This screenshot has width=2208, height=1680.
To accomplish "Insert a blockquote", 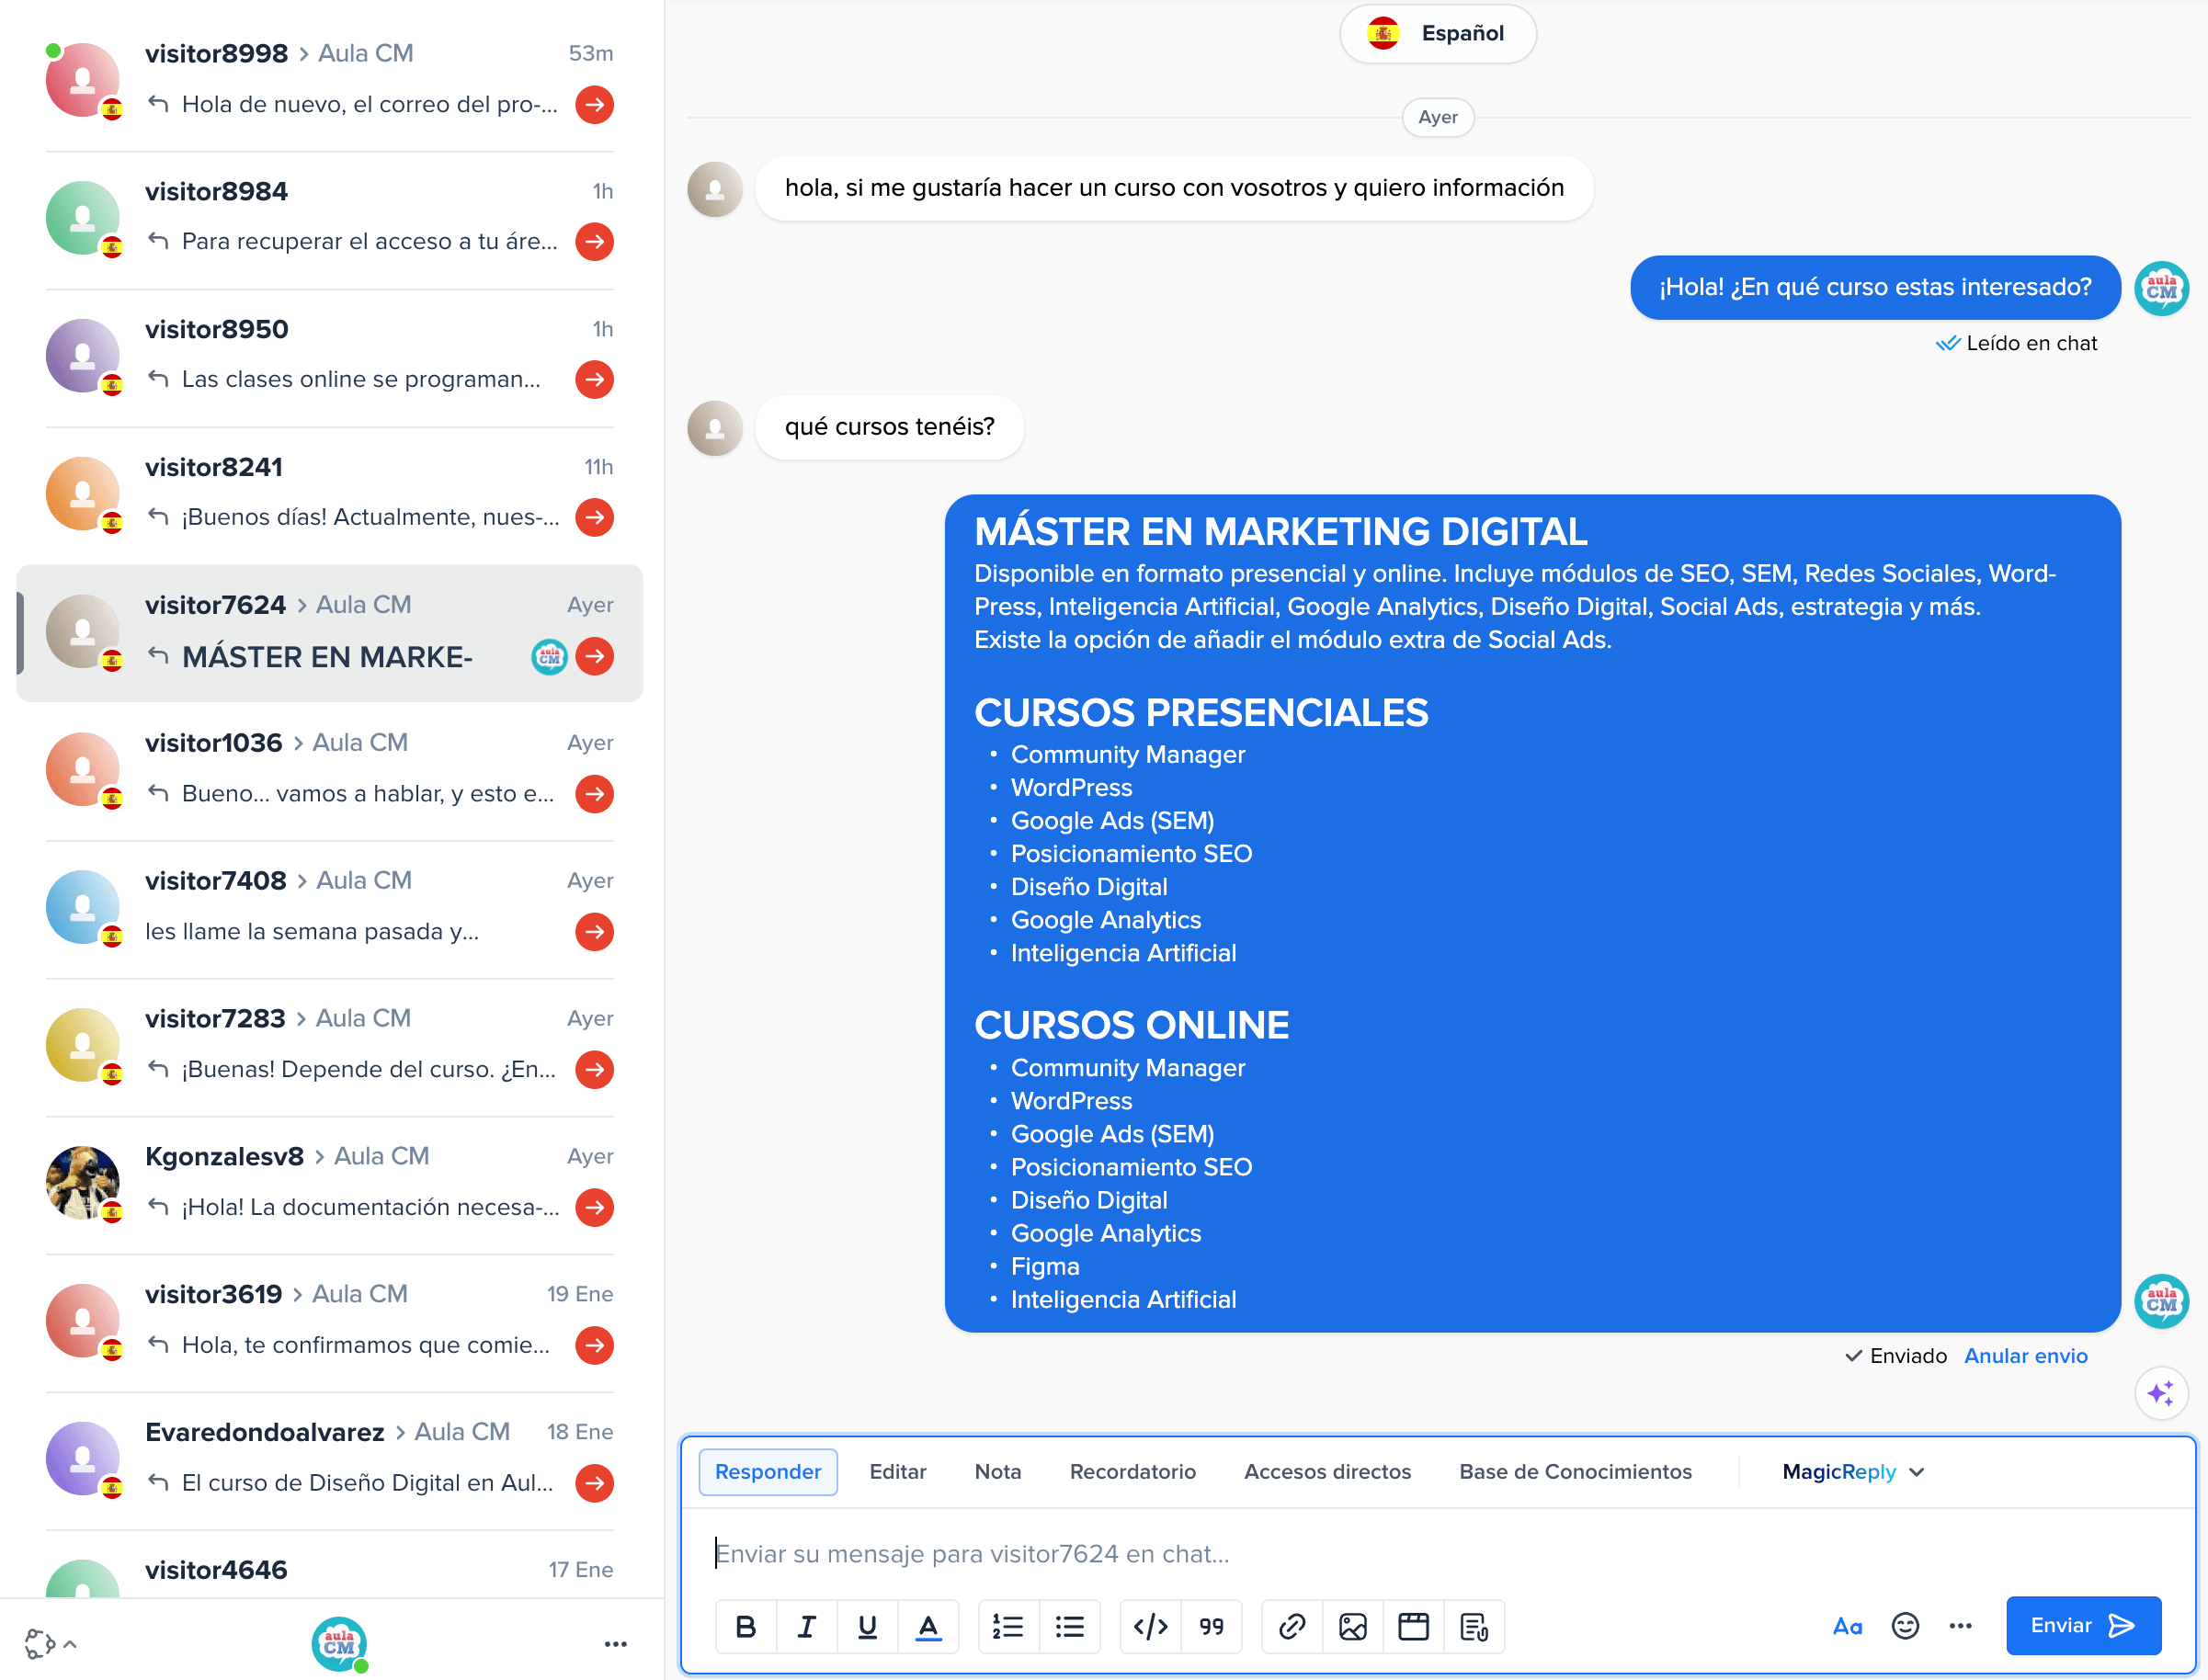I will [x=1211, y=1627].
